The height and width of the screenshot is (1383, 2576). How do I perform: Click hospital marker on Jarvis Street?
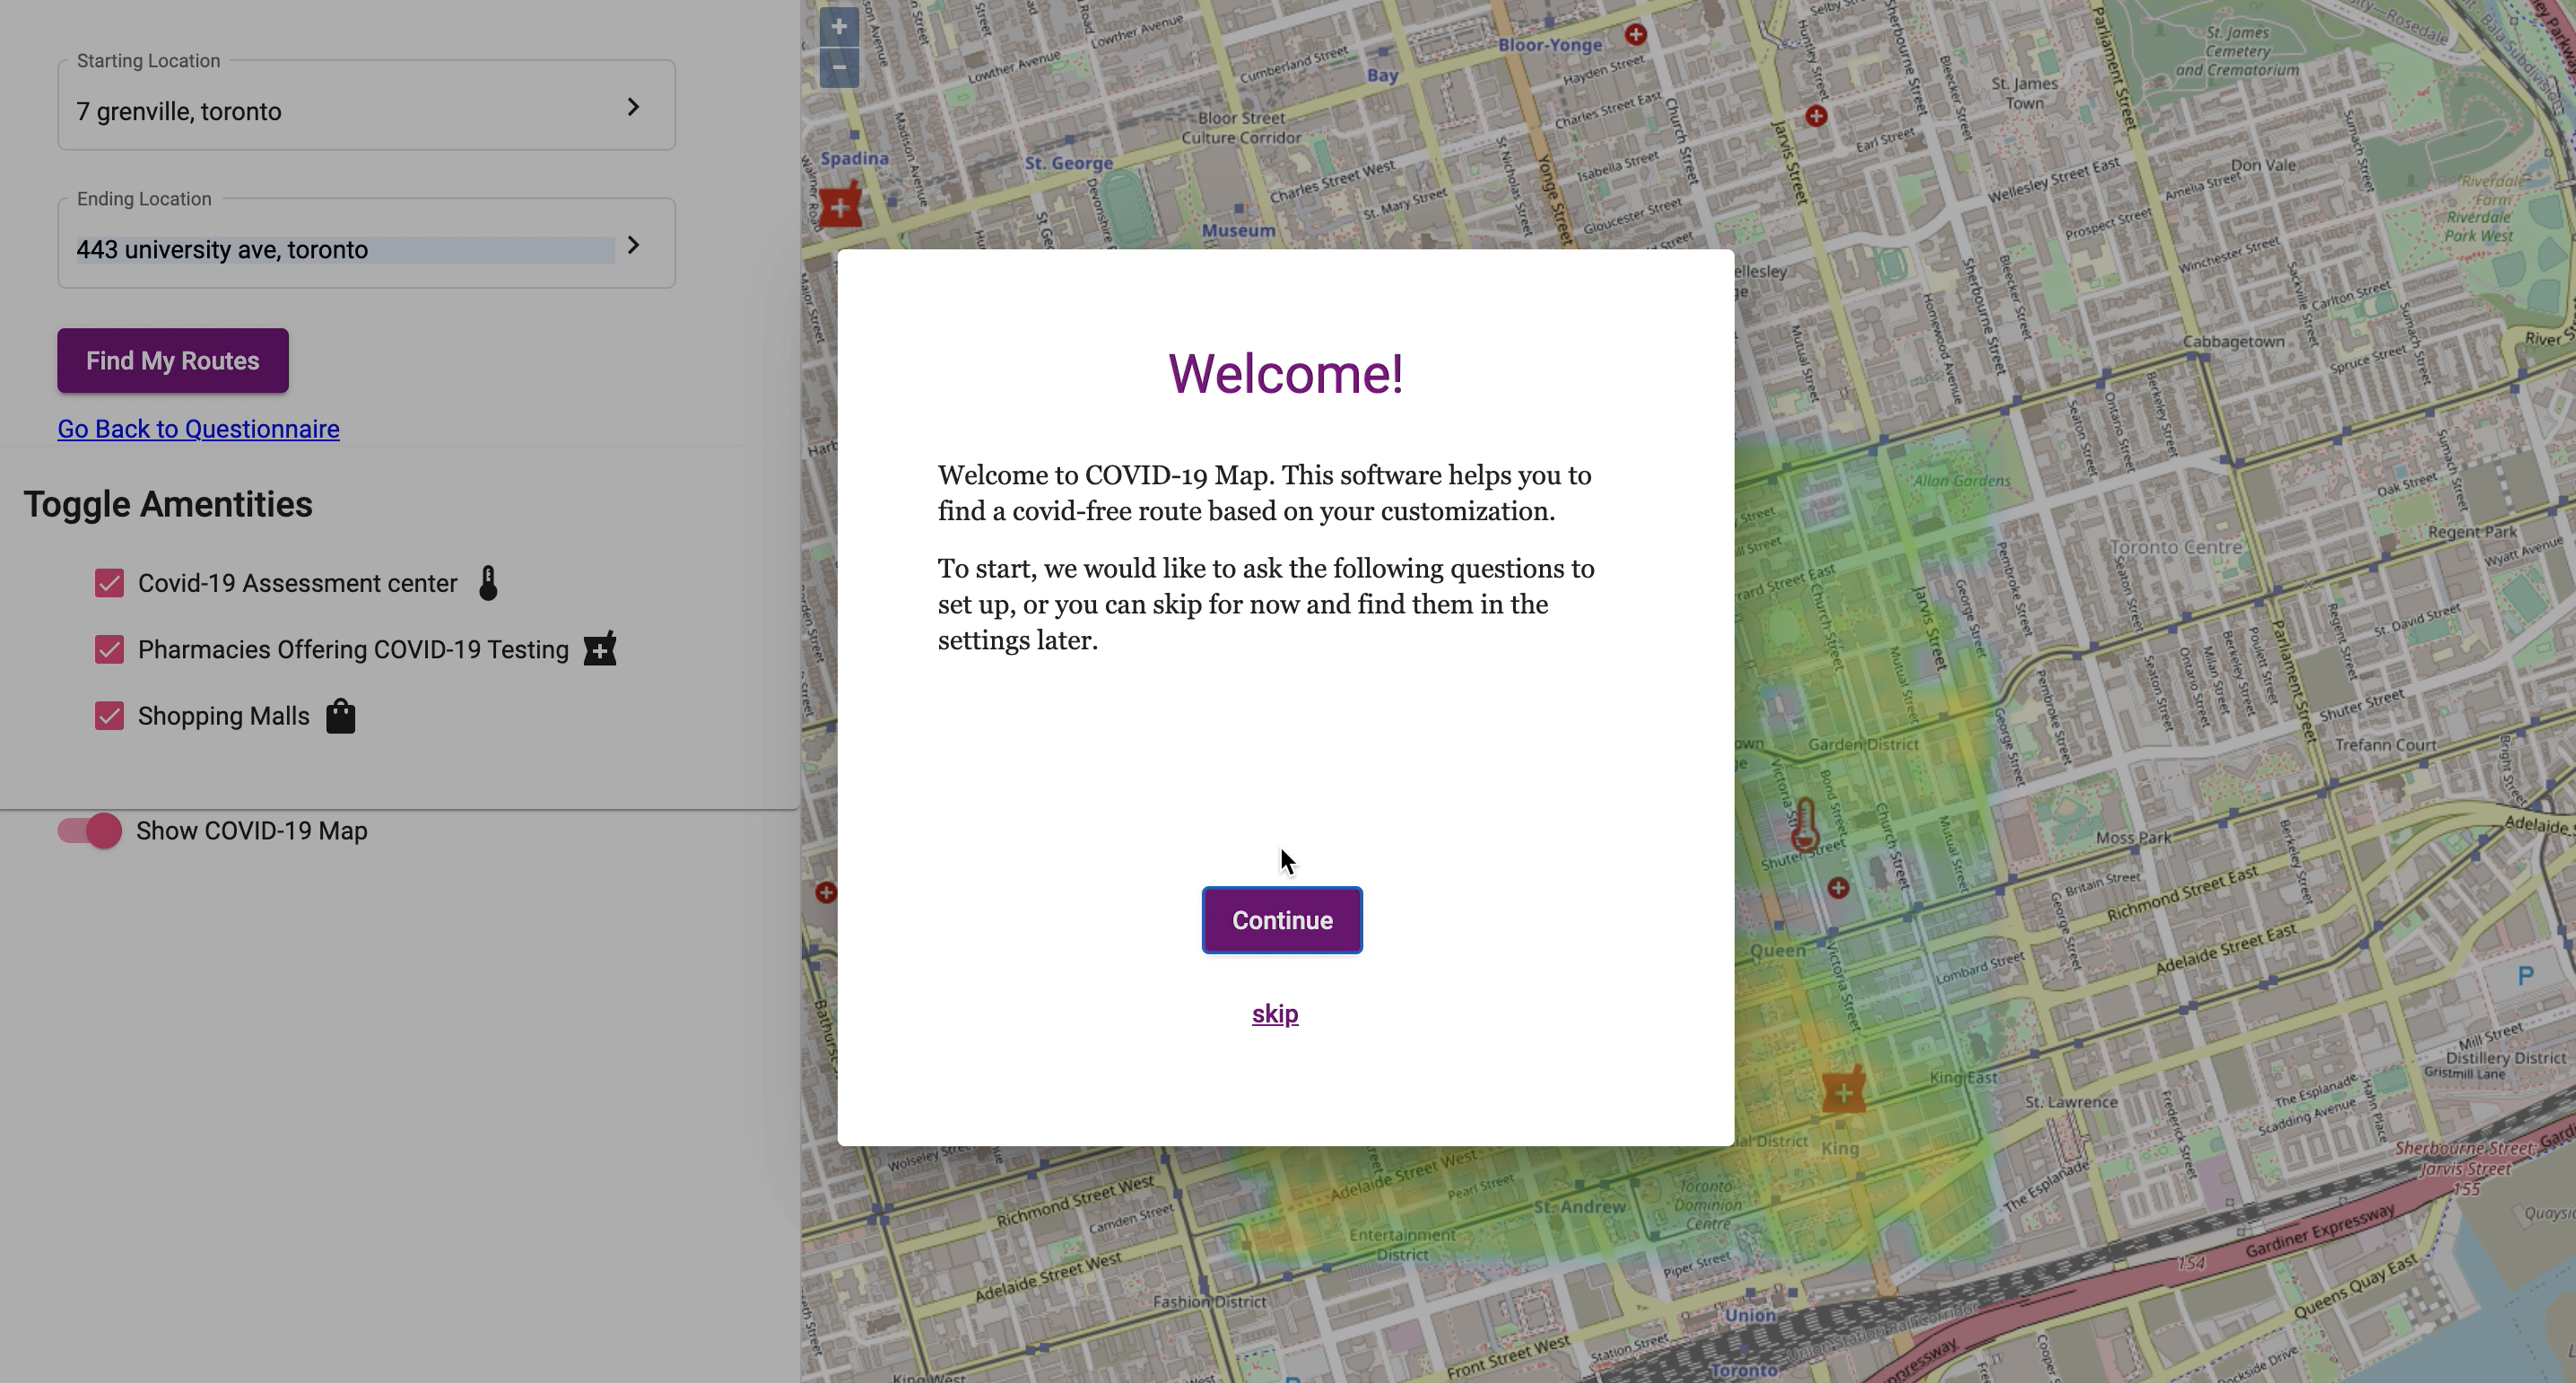coord(1816,116)
